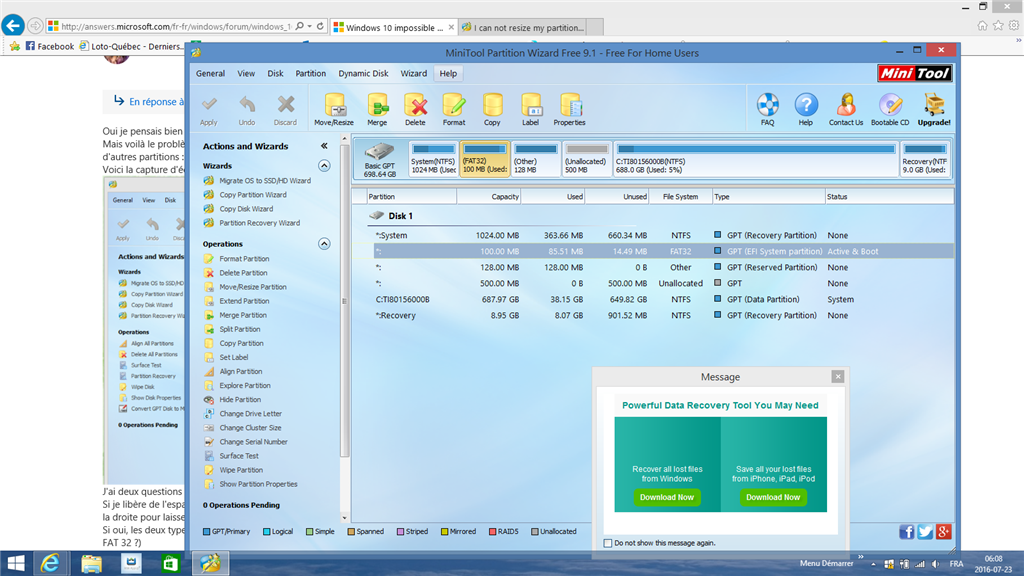Choose Move/Resize Partition operation
The image size is (1024, 576).
[246, 287]
